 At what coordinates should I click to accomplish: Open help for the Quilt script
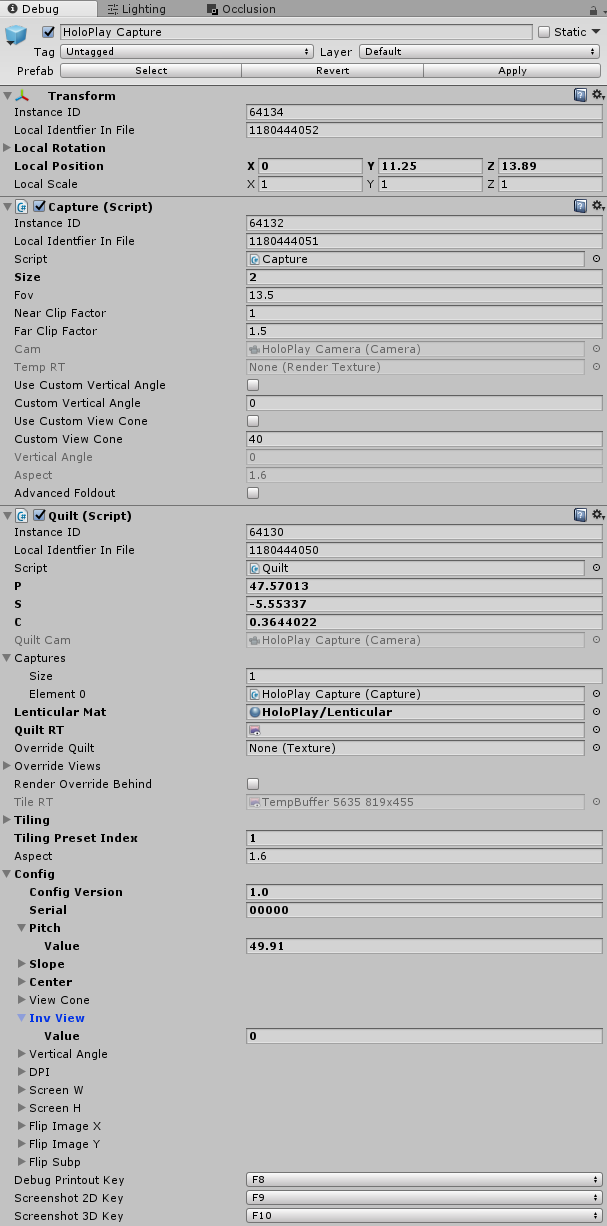[x=580, y=515]
